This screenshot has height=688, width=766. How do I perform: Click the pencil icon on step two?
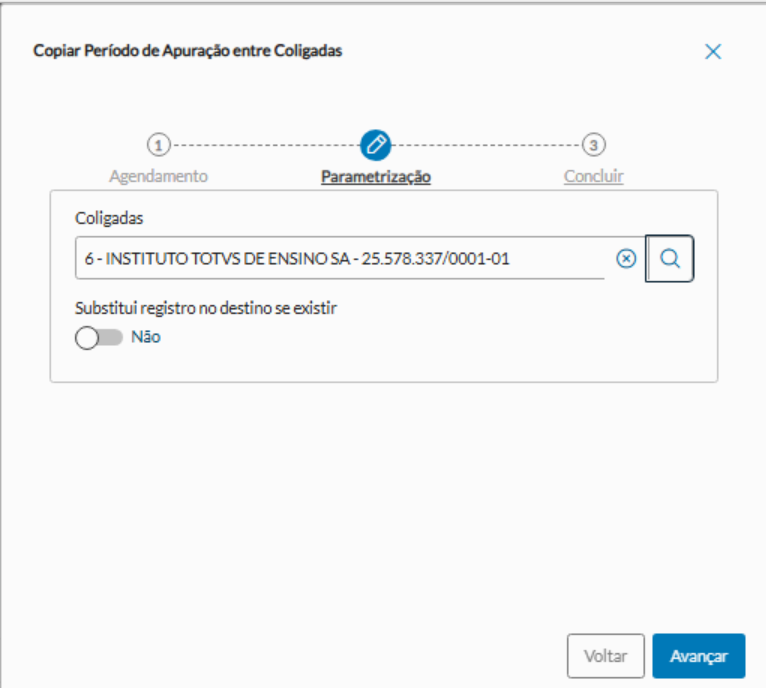point(376,145)
